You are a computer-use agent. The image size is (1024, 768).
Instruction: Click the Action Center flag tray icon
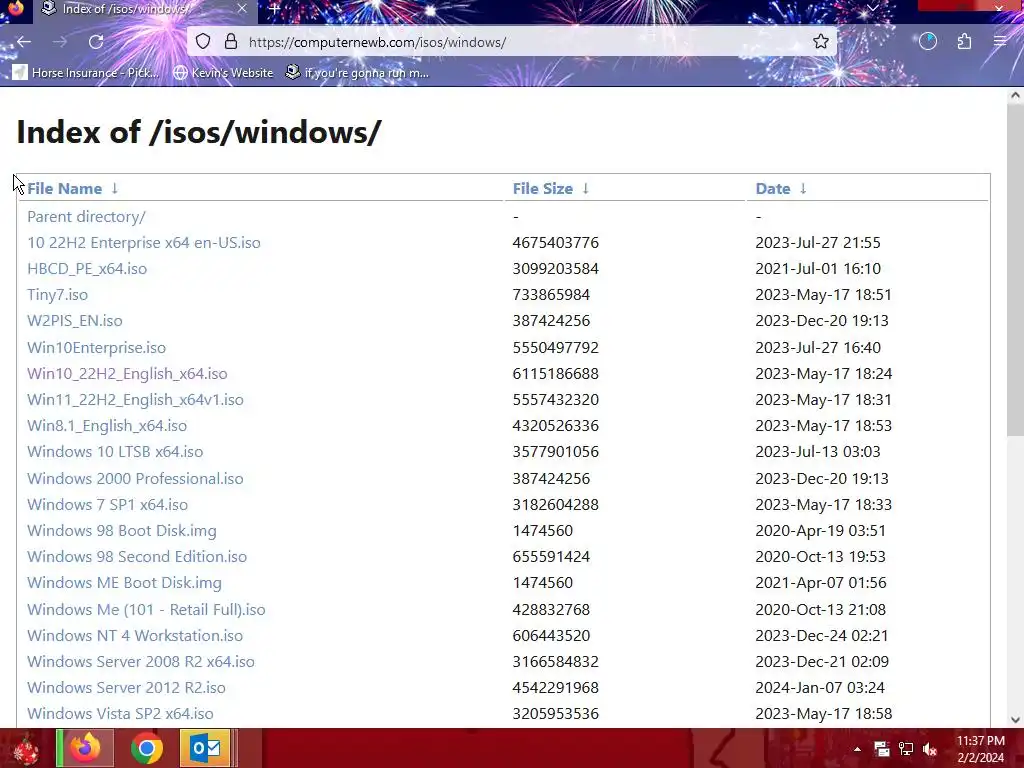click(882, 749)
